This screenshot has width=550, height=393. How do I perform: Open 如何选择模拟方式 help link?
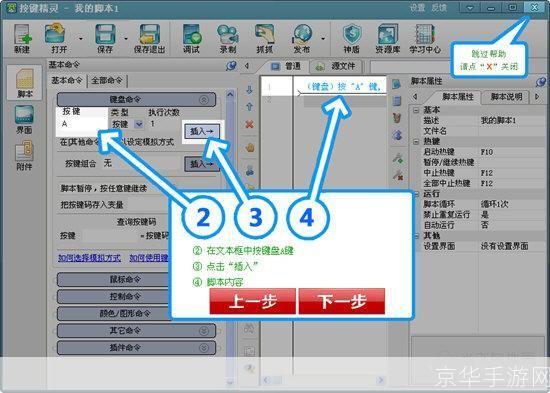click(89, 259)
